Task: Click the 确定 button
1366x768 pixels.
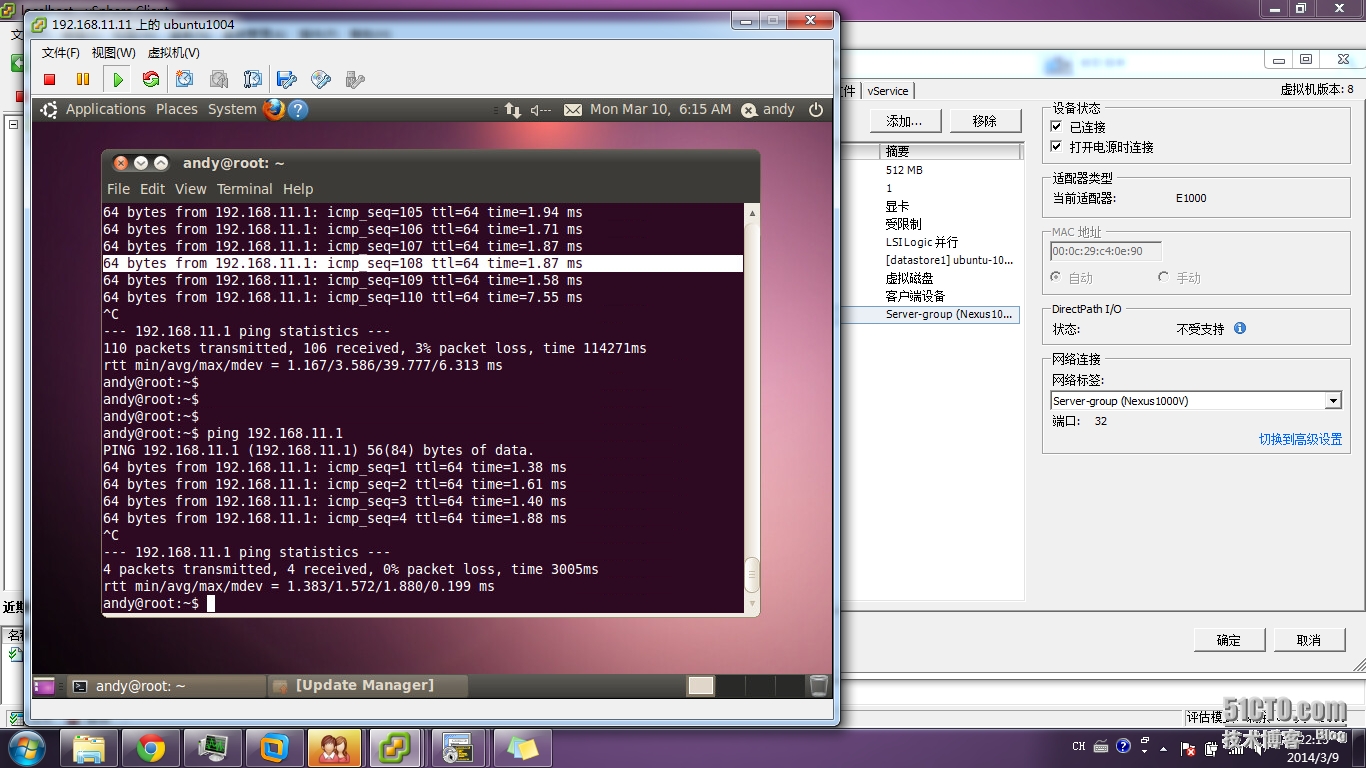Action: pos(1229,640)
